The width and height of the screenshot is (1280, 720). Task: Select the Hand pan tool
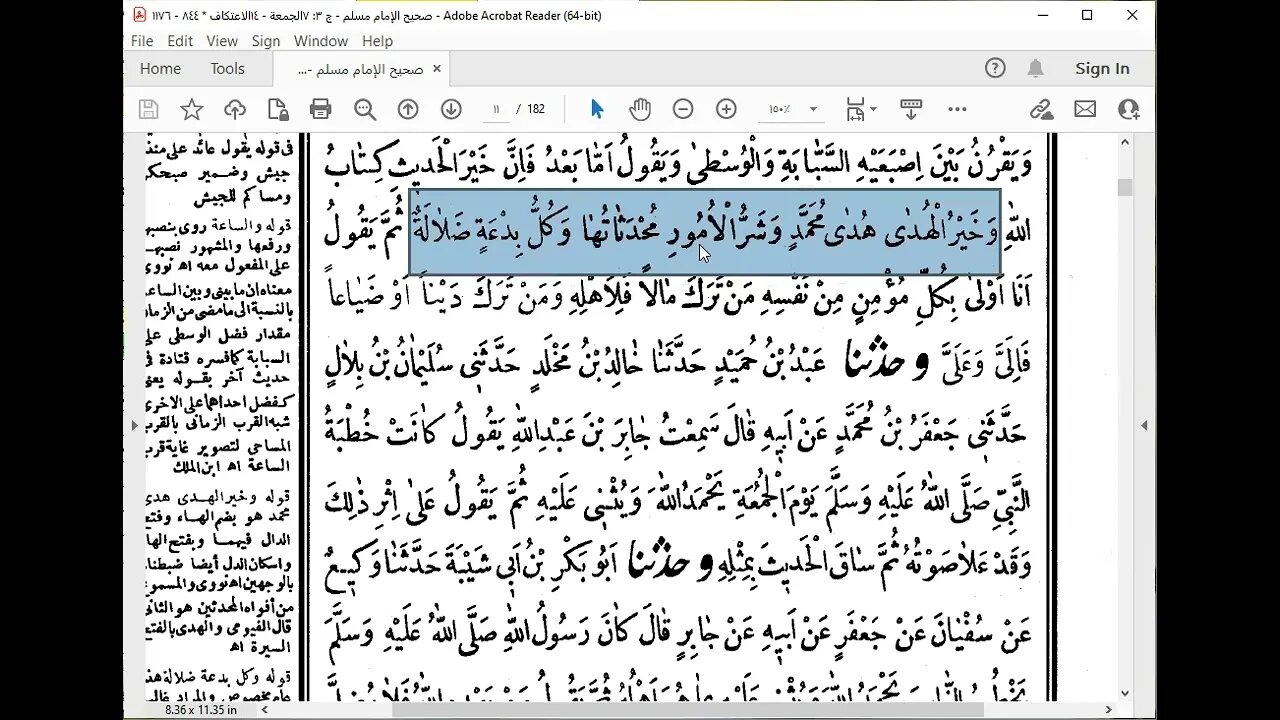coord(640,109)
